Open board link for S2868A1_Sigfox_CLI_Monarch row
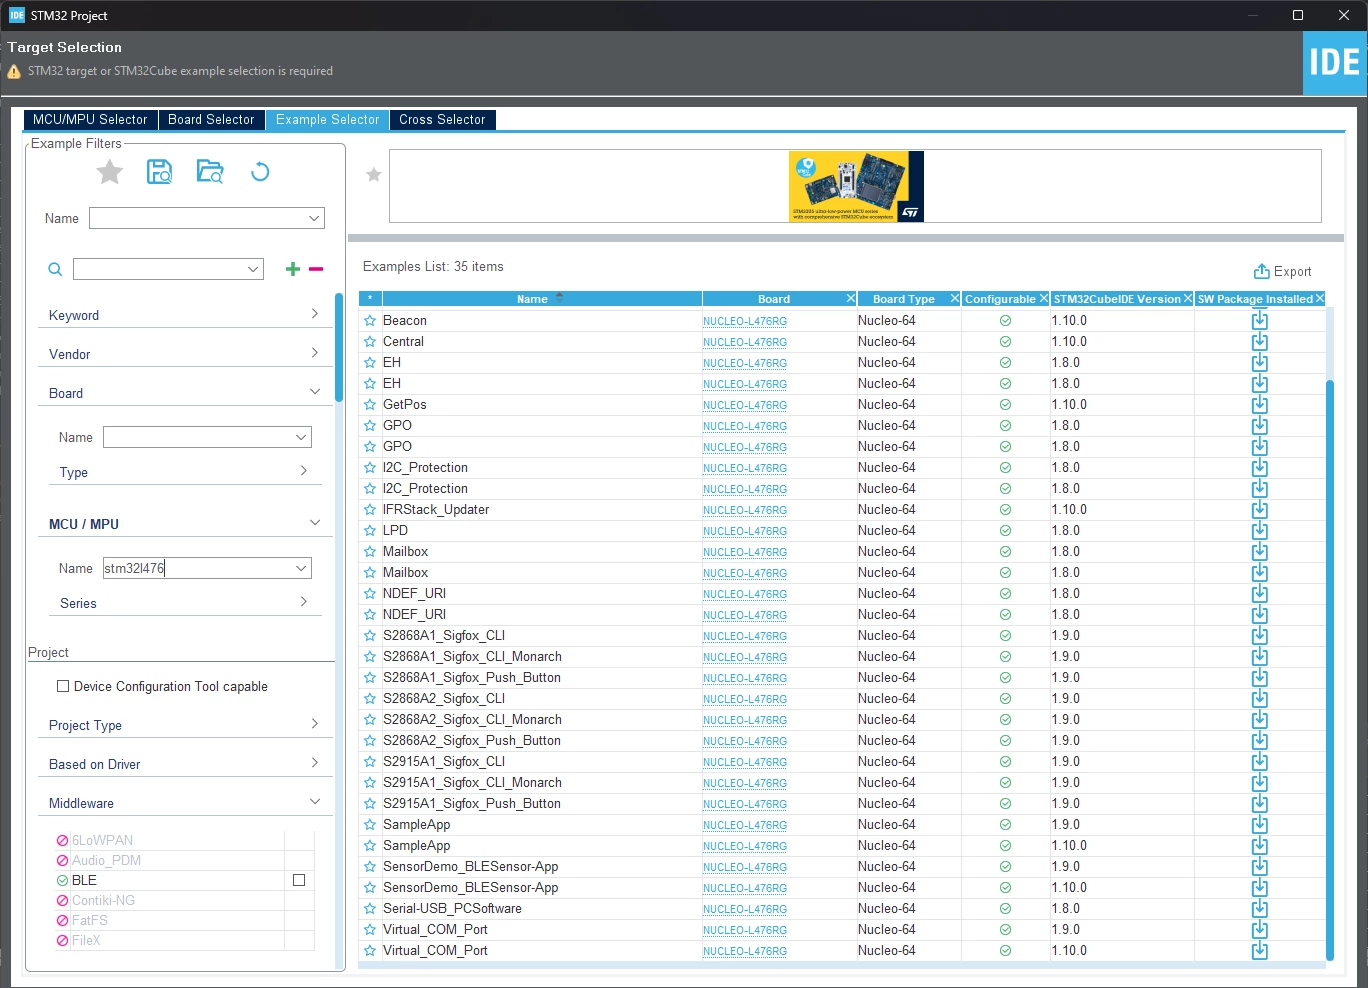The width and height of the screenshot is (1368, 988). pos(745,658)
